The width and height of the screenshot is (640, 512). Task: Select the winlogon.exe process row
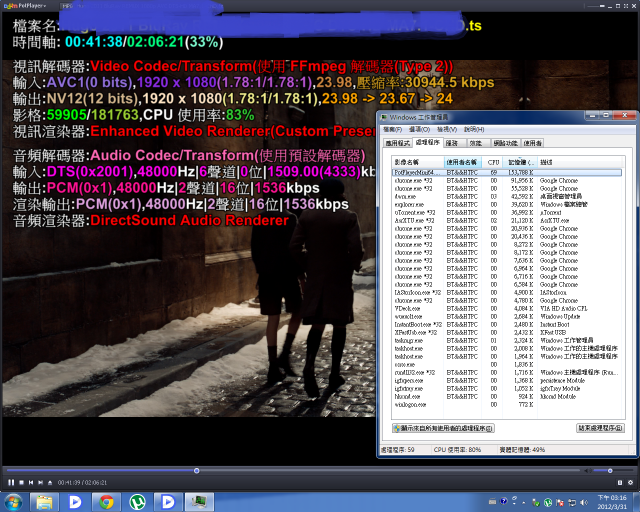point(507,405)
